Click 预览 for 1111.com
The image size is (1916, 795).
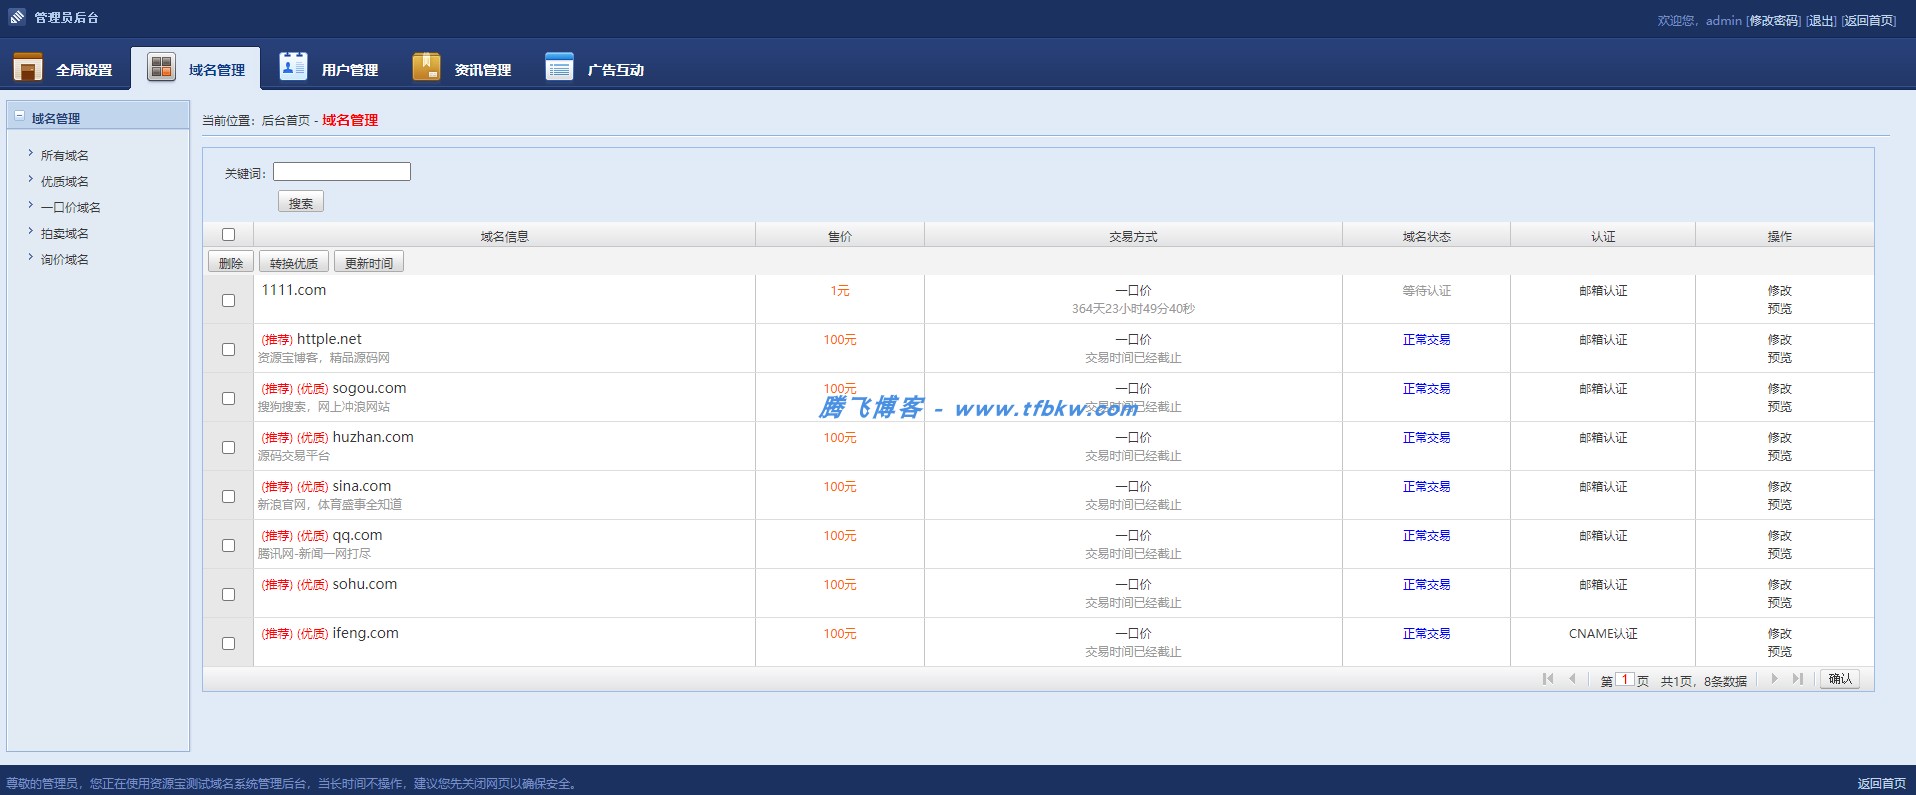(x=1780, y=309)
